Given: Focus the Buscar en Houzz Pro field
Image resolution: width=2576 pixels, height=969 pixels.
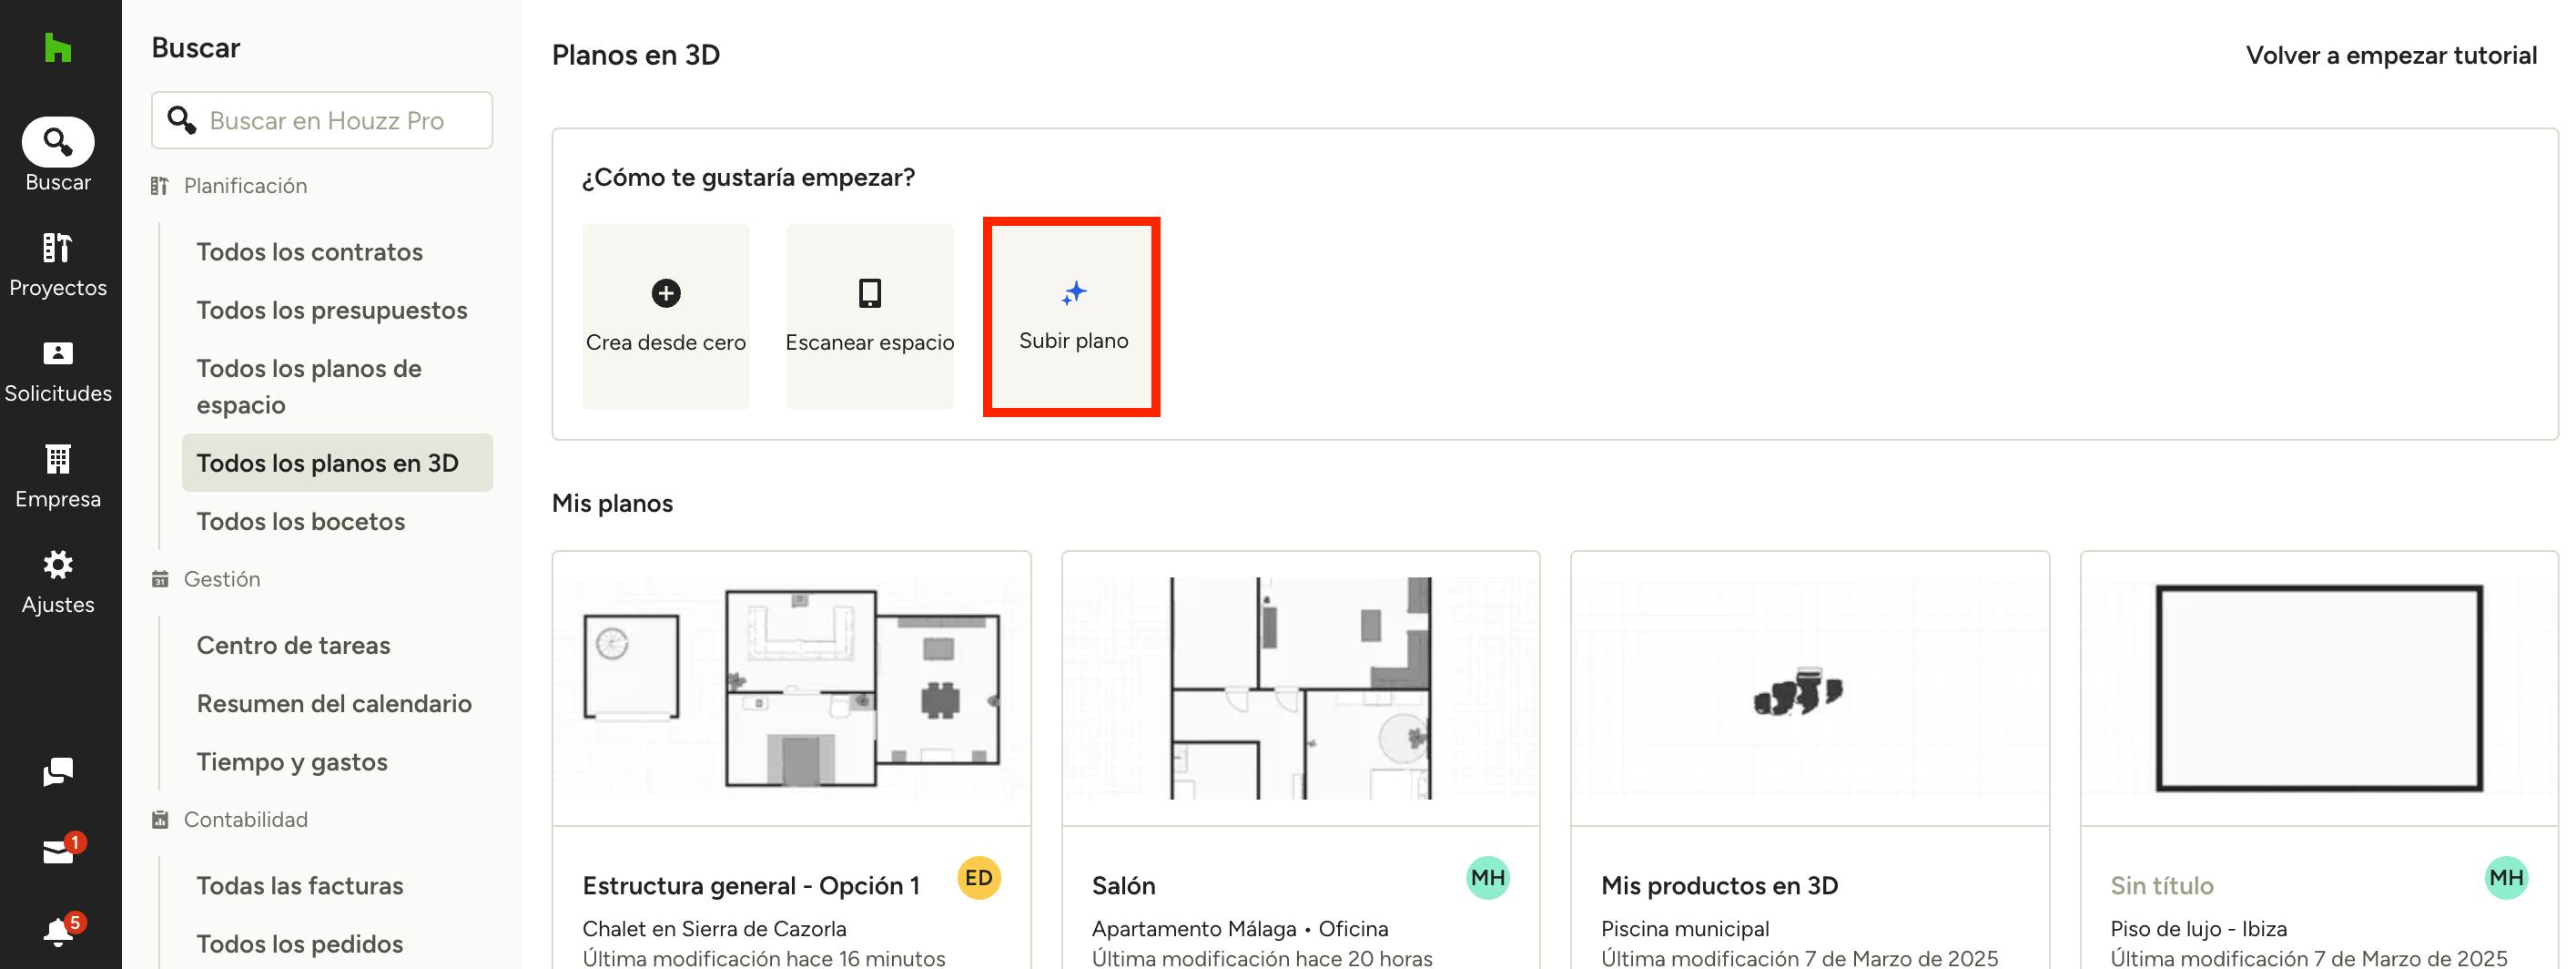Looking at the screenshot, I should (x=340, y=120).
